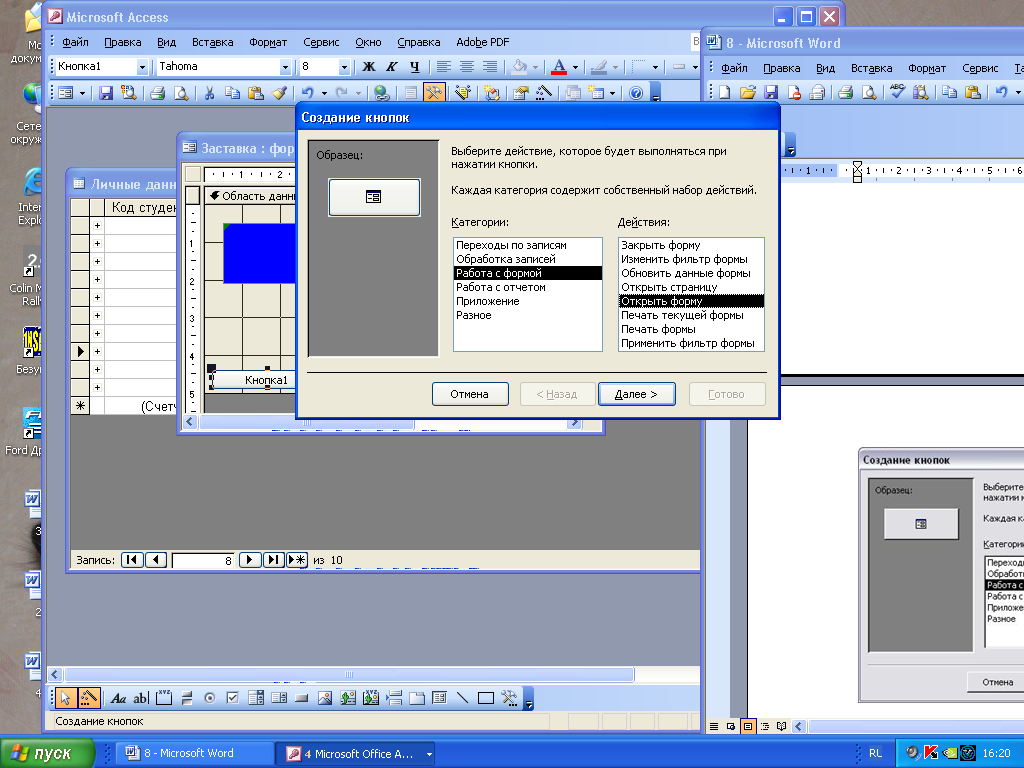This screenshot has height=768, width=1024.
Task: Click horizontal scrollbar in Access workspace
Action: coord(349,675)
